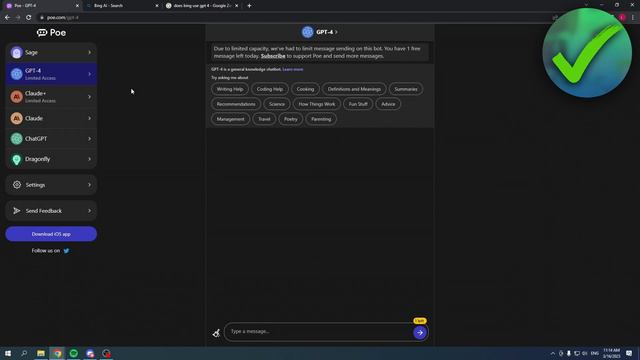Select the Cooking suggestion chip
Image resolution: width=640 pixels, height=360 pixels.
click(x=305, y=89)
